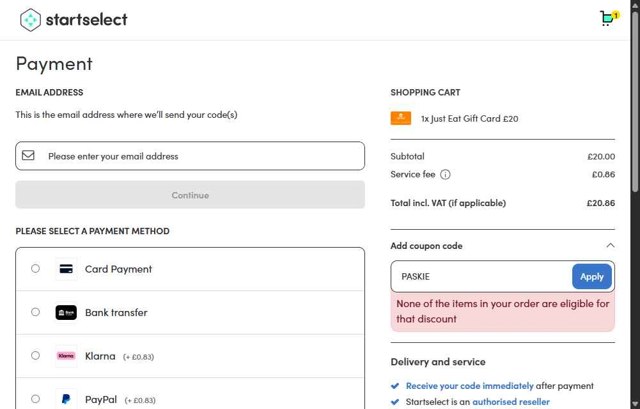The height and width of the screenshot is (409, 640).
Task: Click the Bank transfer icon
Action: (x=66, y=313)
